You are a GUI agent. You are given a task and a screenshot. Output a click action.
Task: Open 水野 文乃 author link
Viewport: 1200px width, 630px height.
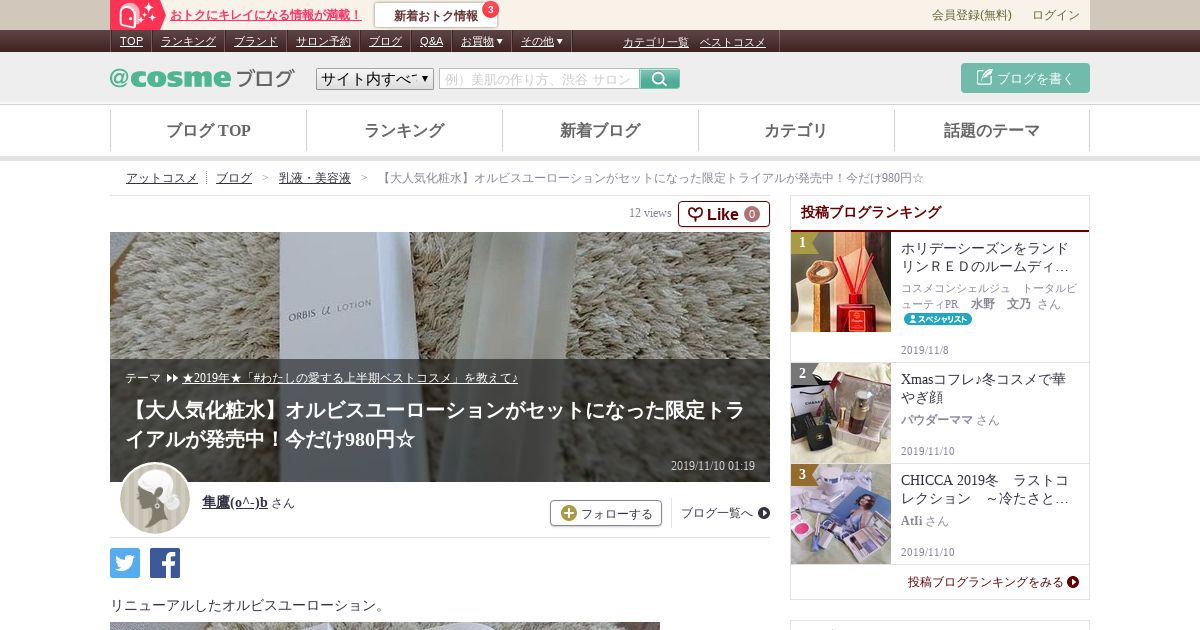pyautogui.click(x=1002, y=303)
